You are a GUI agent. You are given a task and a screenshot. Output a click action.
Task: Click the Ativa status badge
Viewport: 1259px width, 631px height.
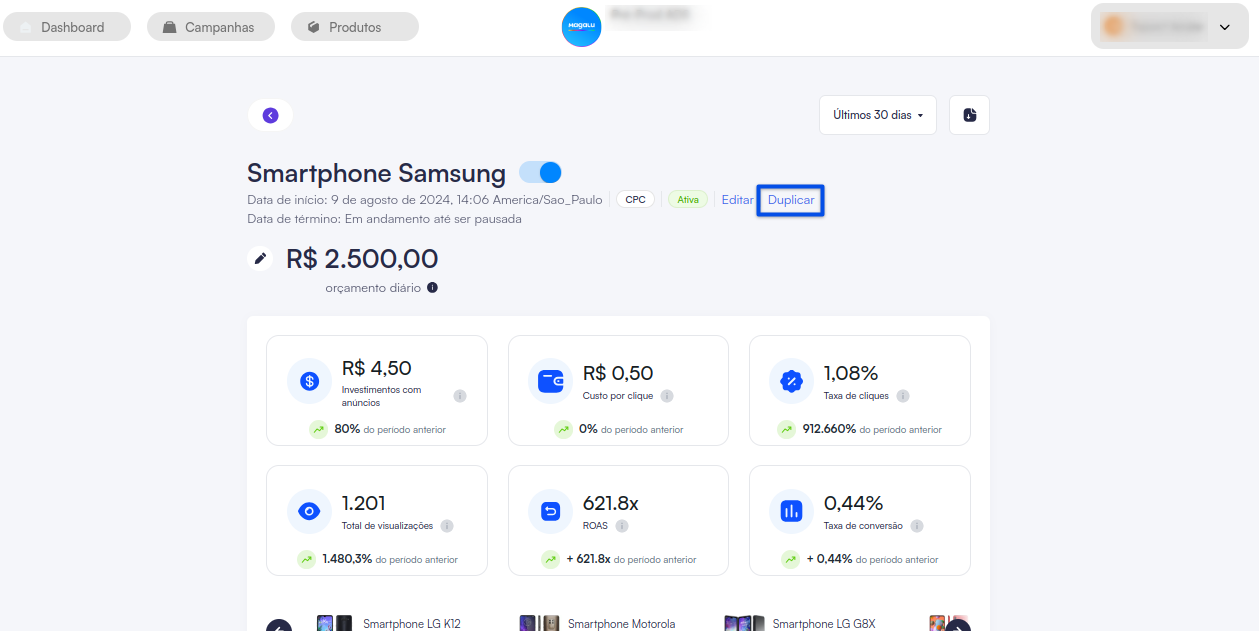coord(688,199)
